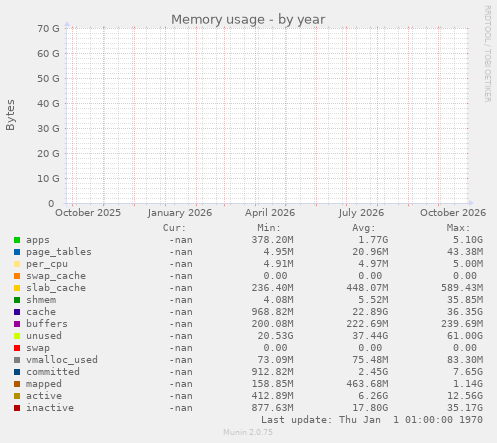This screenshot has width=497, height=443.
Task: Click the '10 G' y-axis label
Action: click(48, 179)
